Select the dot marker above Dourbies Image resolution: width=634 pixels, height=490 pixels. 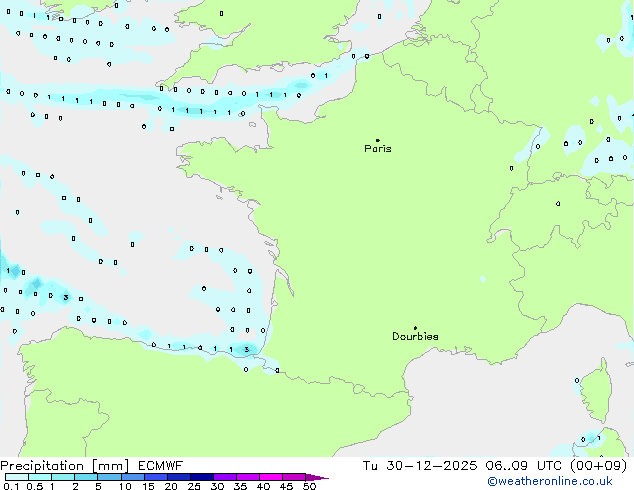pyautogui.click(x=415, y=328)
